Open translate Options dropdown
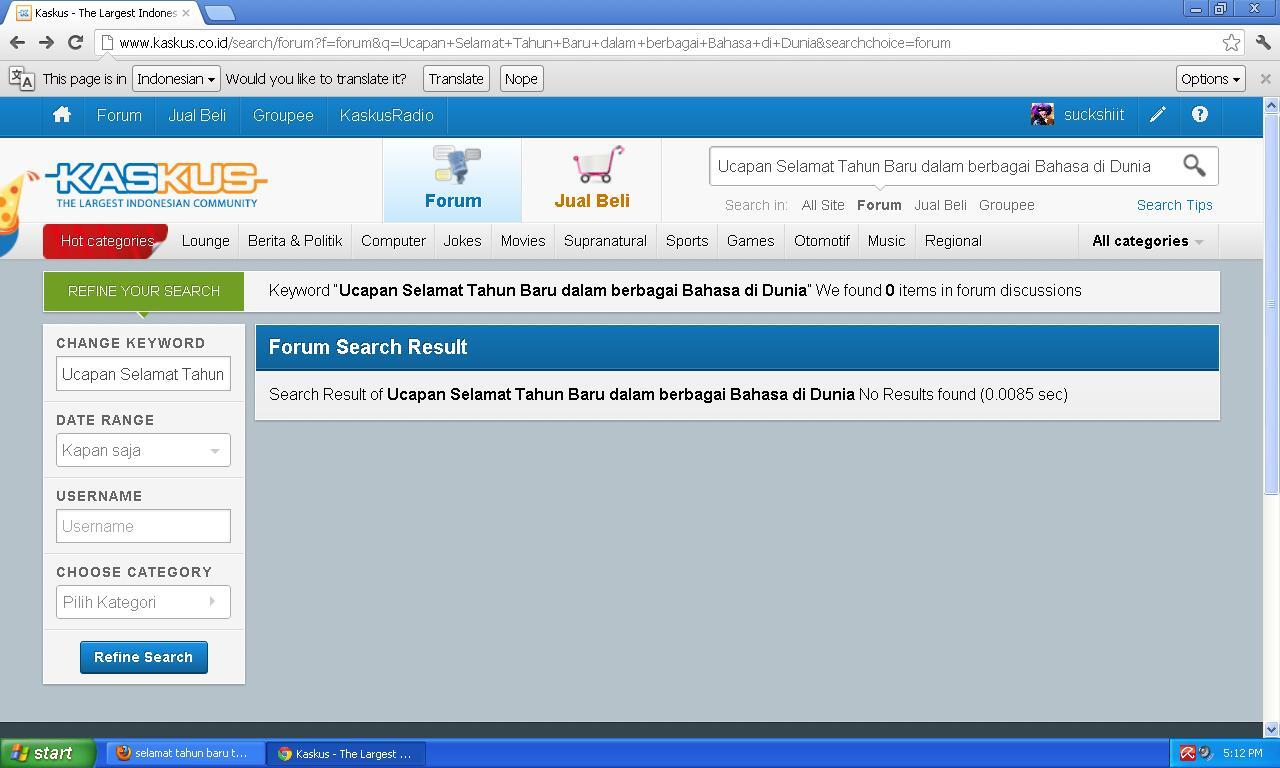 click(x=1210, y=79)
